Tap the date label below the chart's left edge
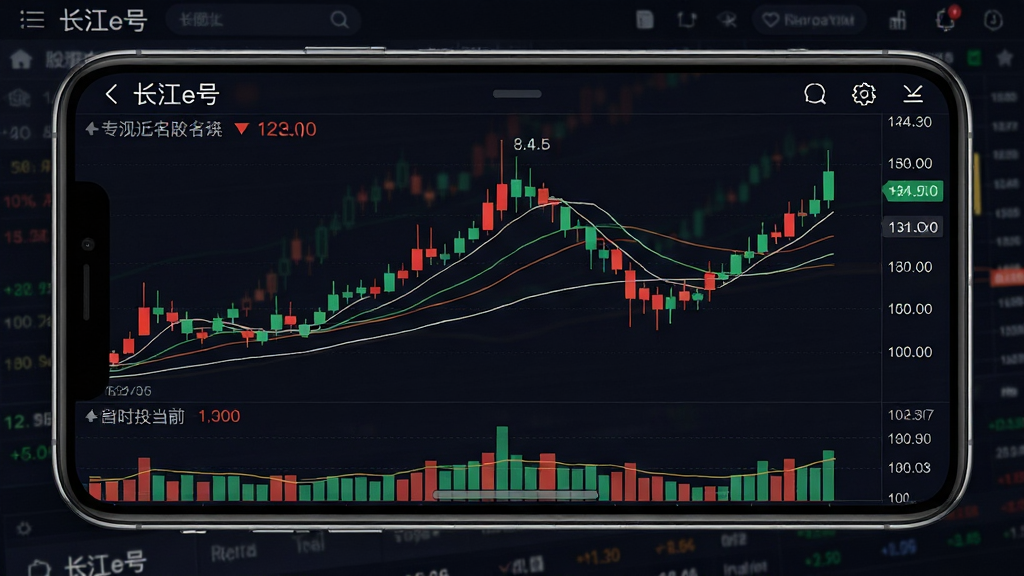Image resolution: width=1024 pixels, height=576 pixels. [x=128, y=391]
